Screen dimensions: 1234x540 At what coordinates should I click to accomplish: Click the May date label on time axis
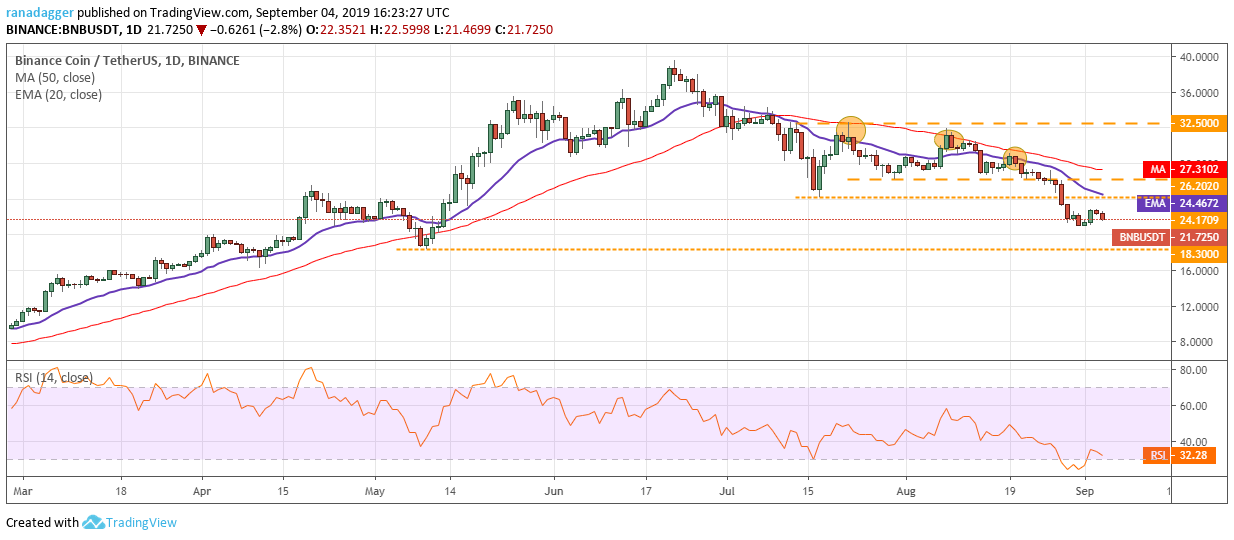pos(376,492)
